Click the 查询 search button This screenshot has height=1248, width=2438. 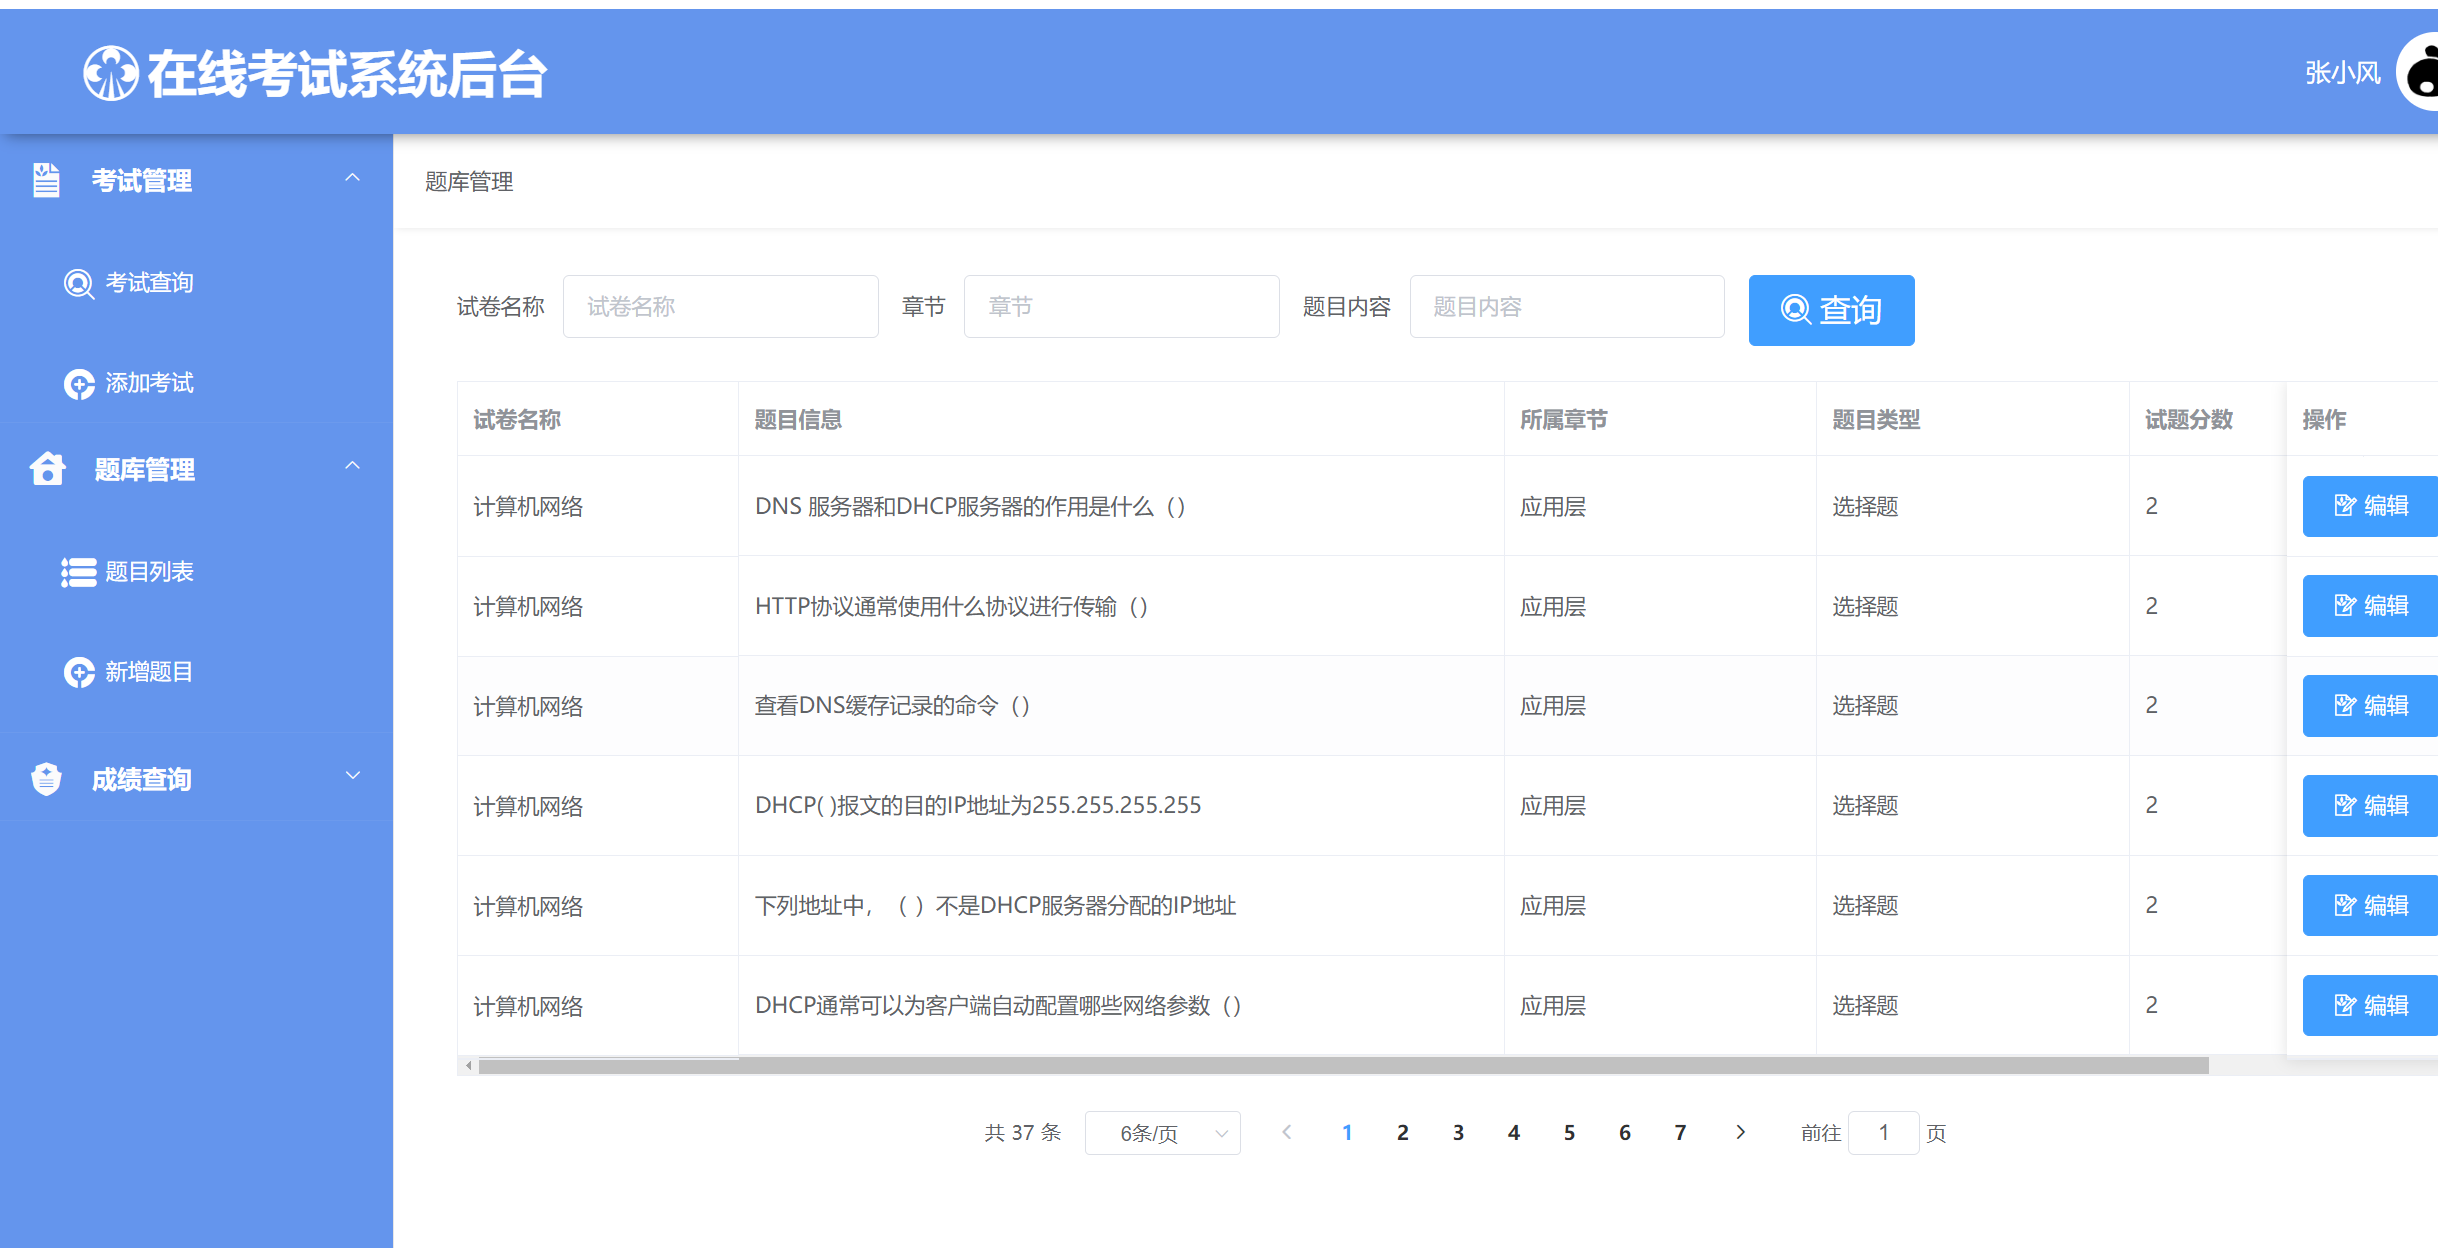[1830, 310]
